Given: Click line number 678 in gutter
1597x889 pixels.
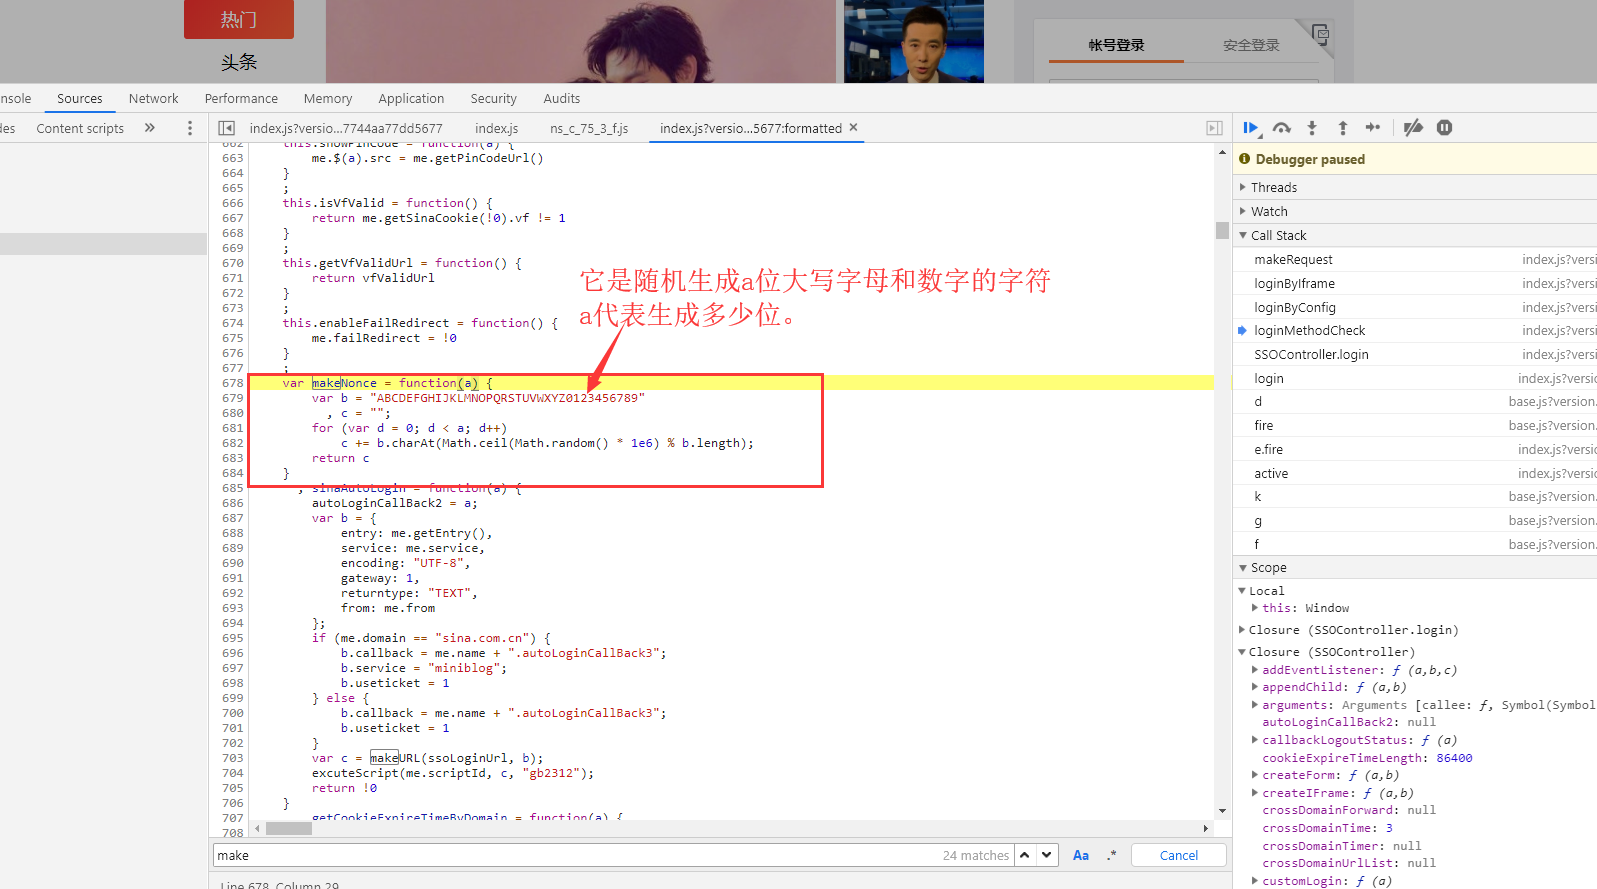Looking at the screenshot, I should click(232, 383).
